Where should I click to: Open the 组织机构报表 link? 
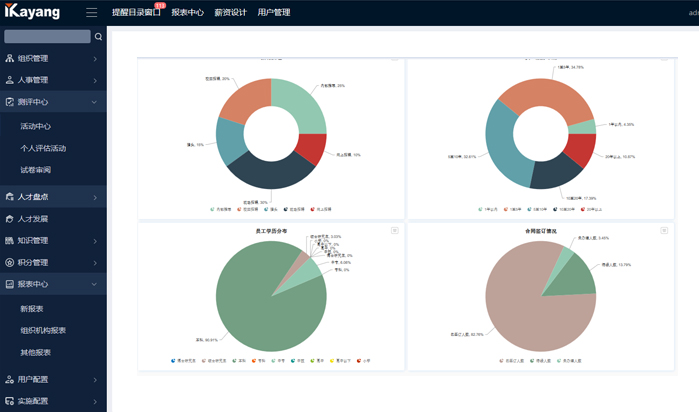[x=43, y=330]
